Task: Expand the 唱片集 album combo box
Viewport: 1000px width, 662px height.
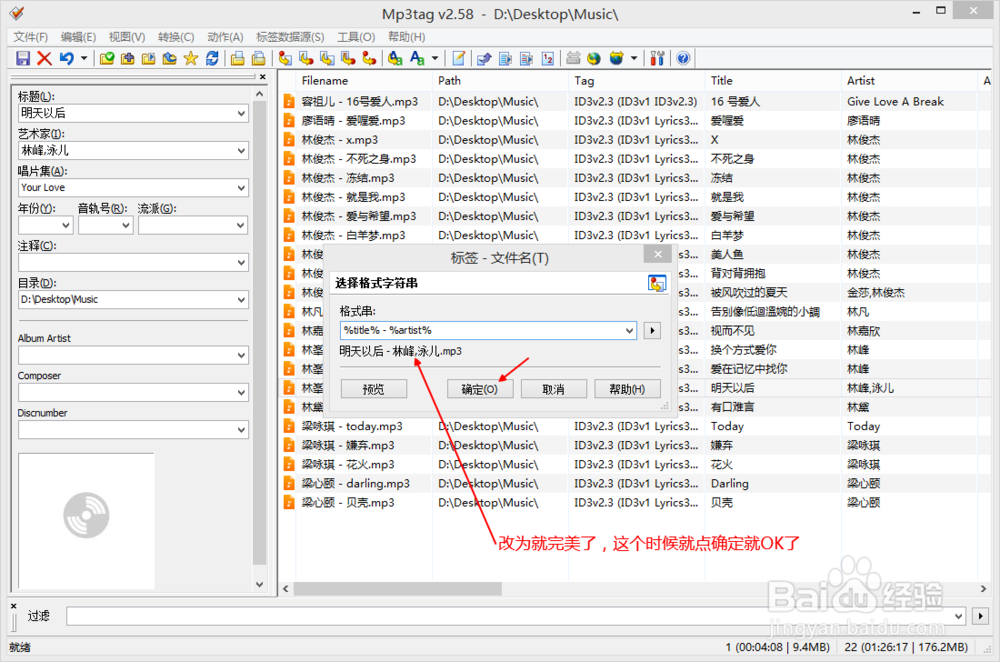Action: pyautogui.click(x=241, y=188)
